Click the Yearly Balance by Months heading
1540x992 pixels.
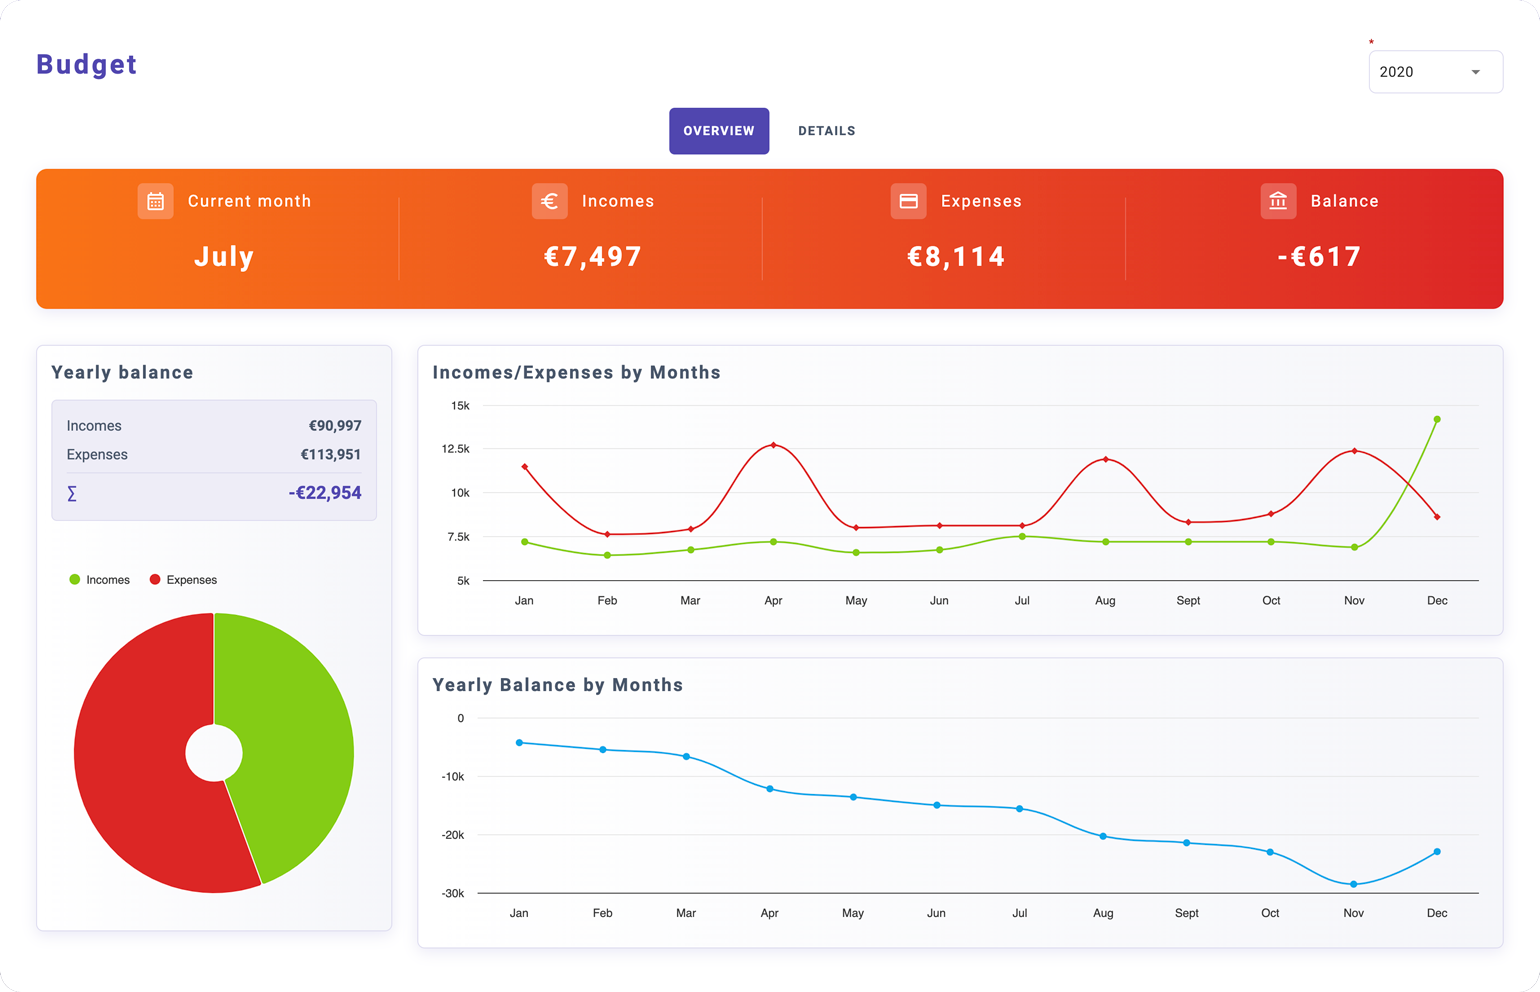tap(558, 685)
